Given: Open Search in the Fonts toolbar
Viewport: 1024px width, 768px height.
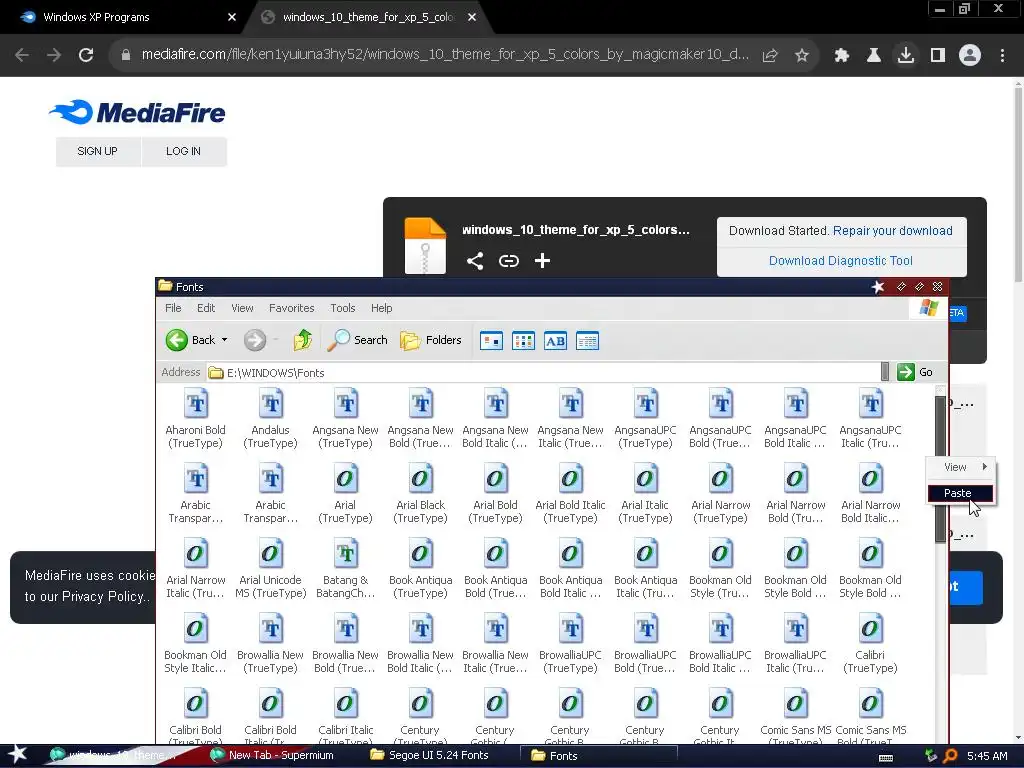Looking at the screenshot, I should coord(357,340).
